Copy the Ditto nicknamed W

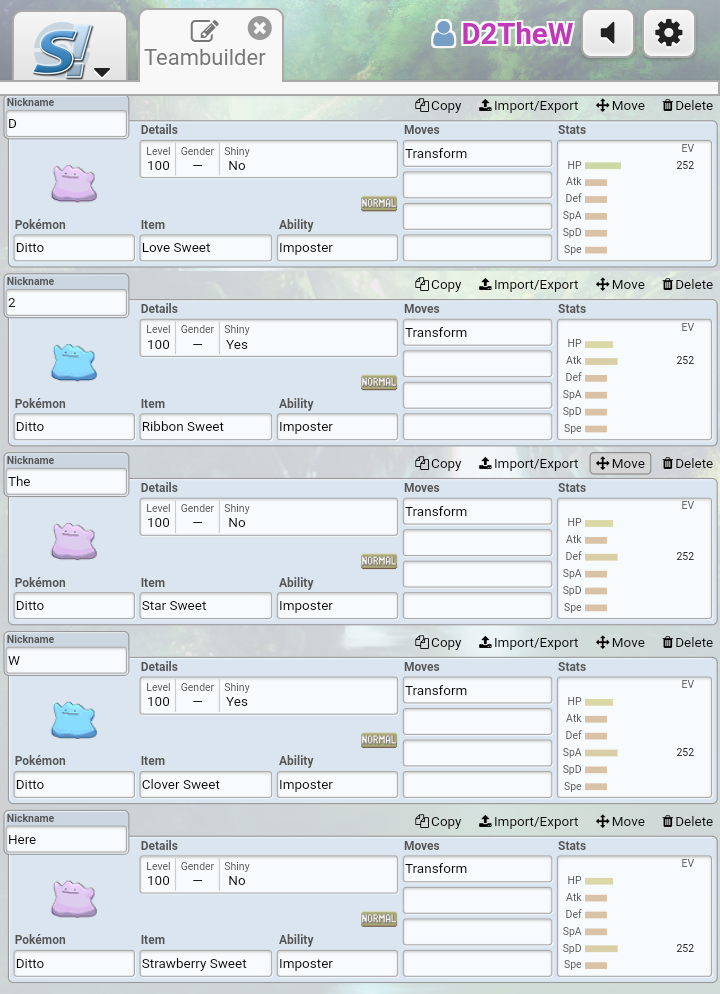pos(438,642)
